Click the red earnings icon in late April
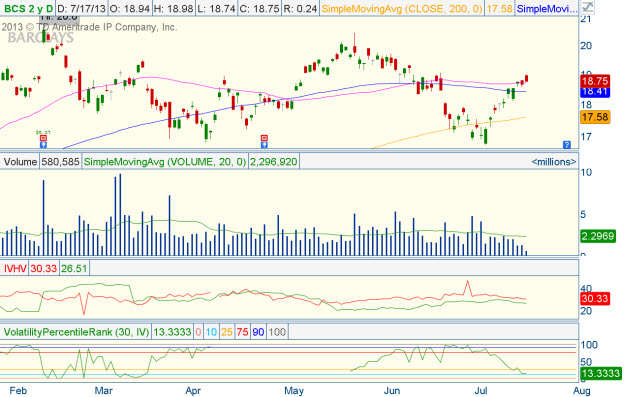 (x=264, y=138)
